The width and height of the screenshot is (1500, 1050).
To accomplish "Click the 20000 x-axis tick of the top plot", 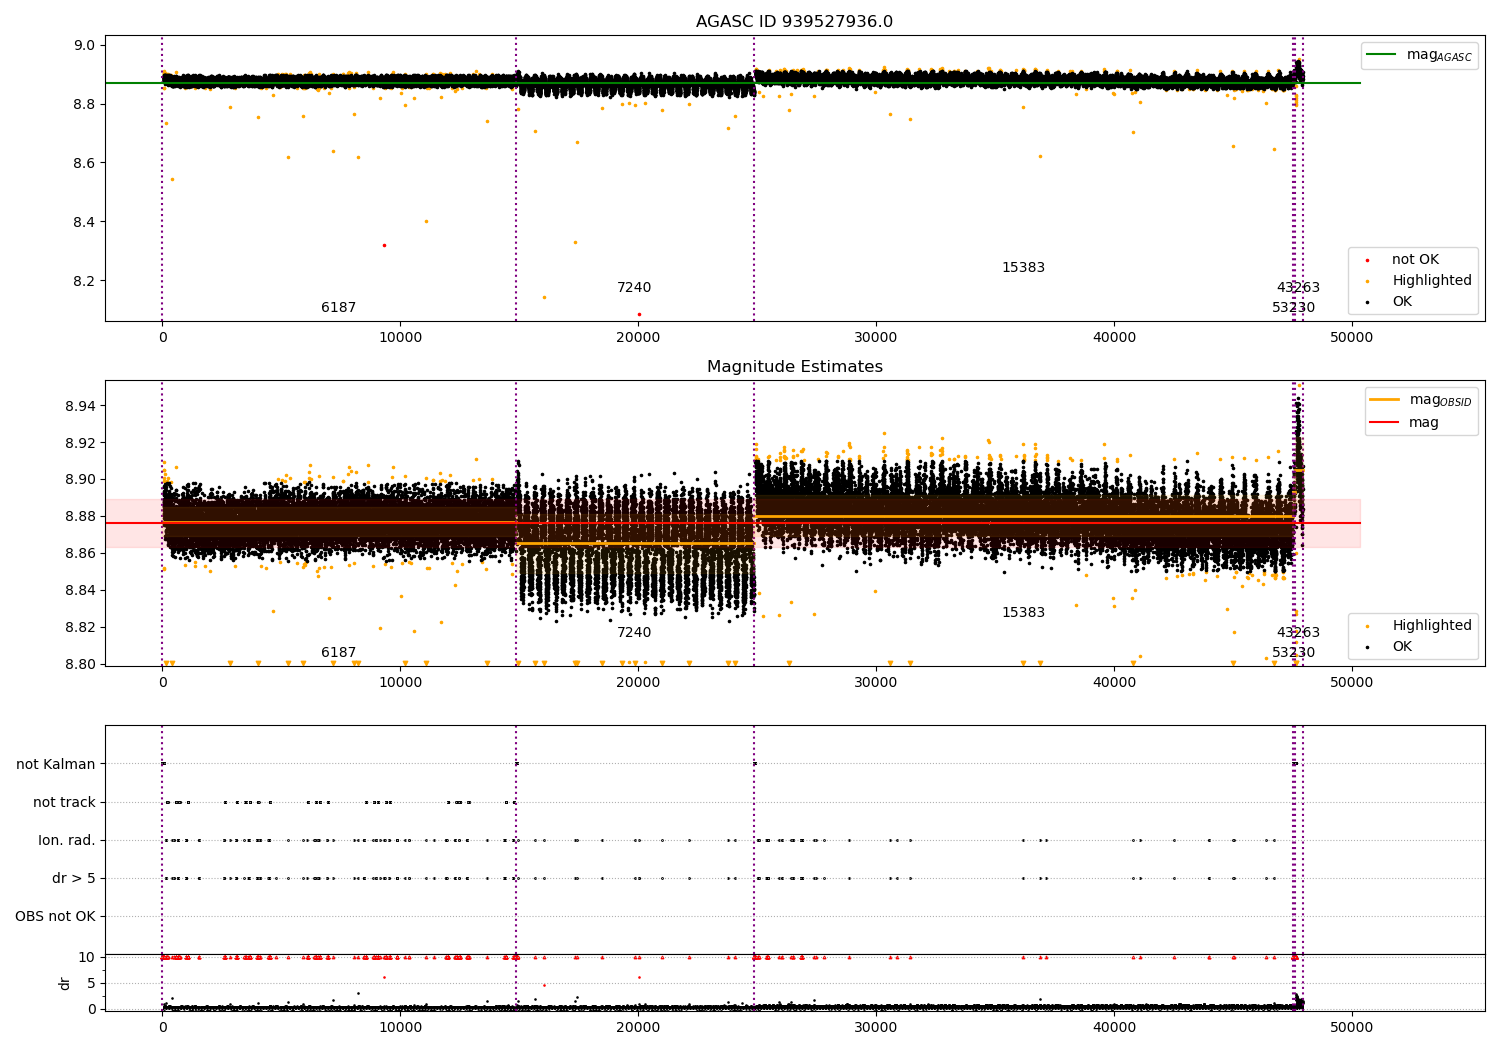I will pos(638,338).
